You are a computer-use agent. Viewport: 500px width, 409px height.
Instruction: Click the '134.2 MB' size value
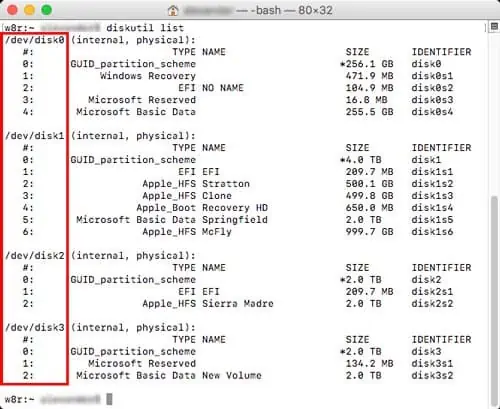coord(369,363)
